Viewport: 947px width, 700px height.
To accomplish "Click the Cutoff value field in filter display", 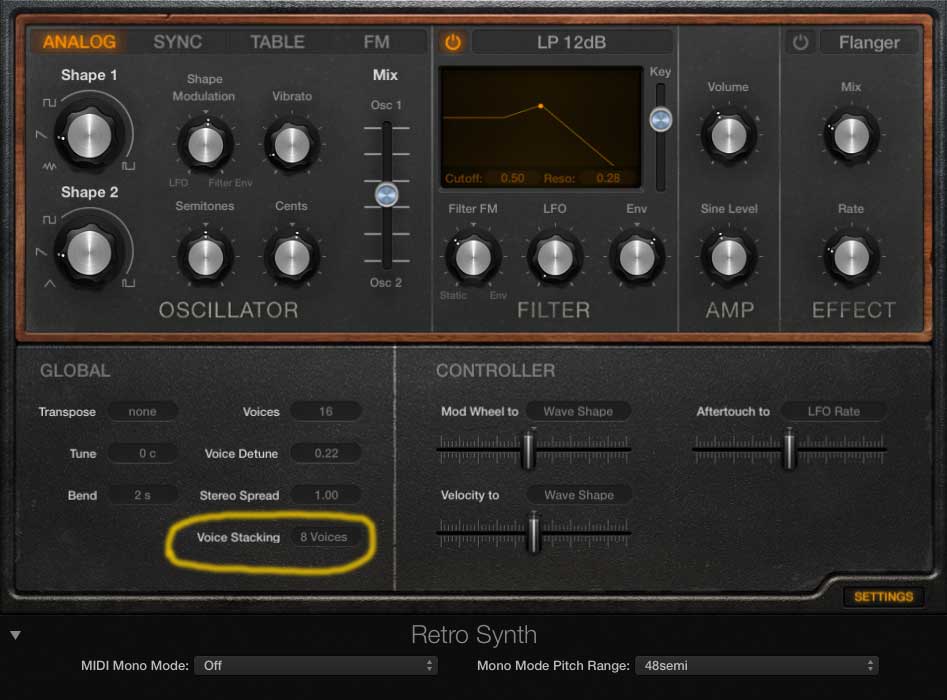I will [x=511, y=178].
